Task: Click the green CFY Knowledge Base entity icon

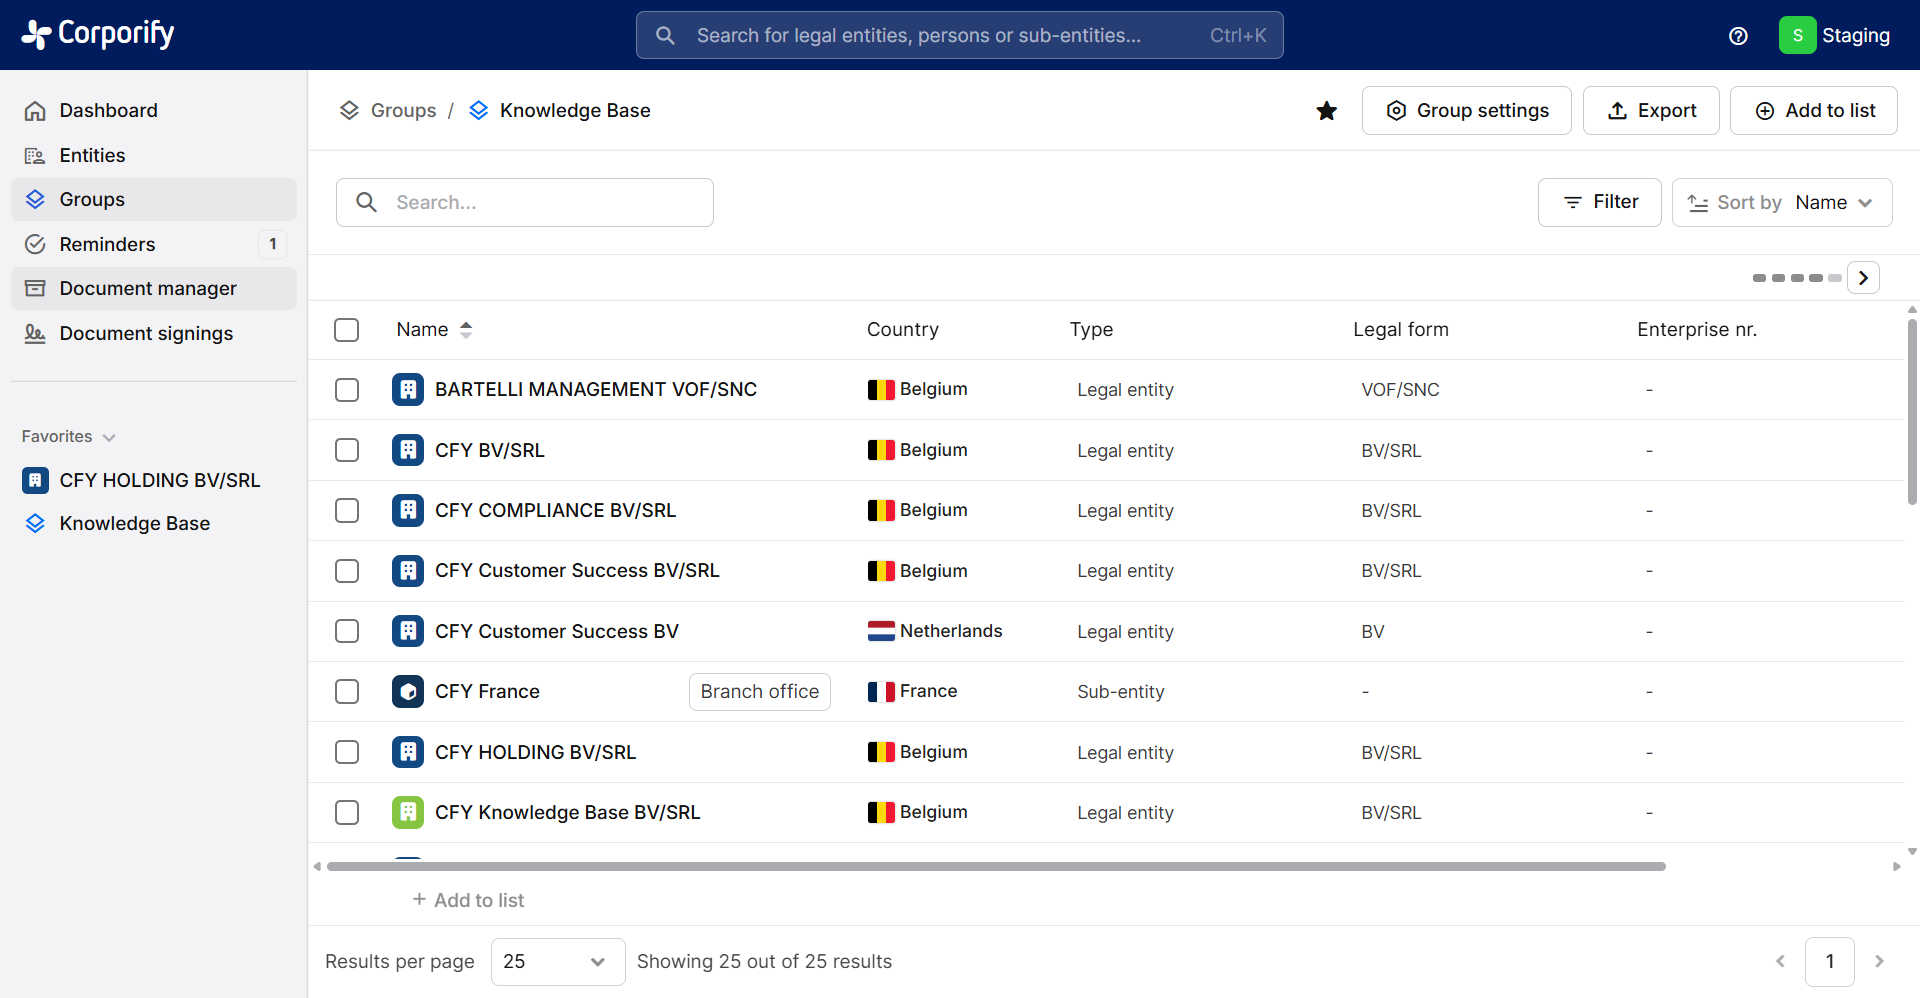Action: coord(408,812)
